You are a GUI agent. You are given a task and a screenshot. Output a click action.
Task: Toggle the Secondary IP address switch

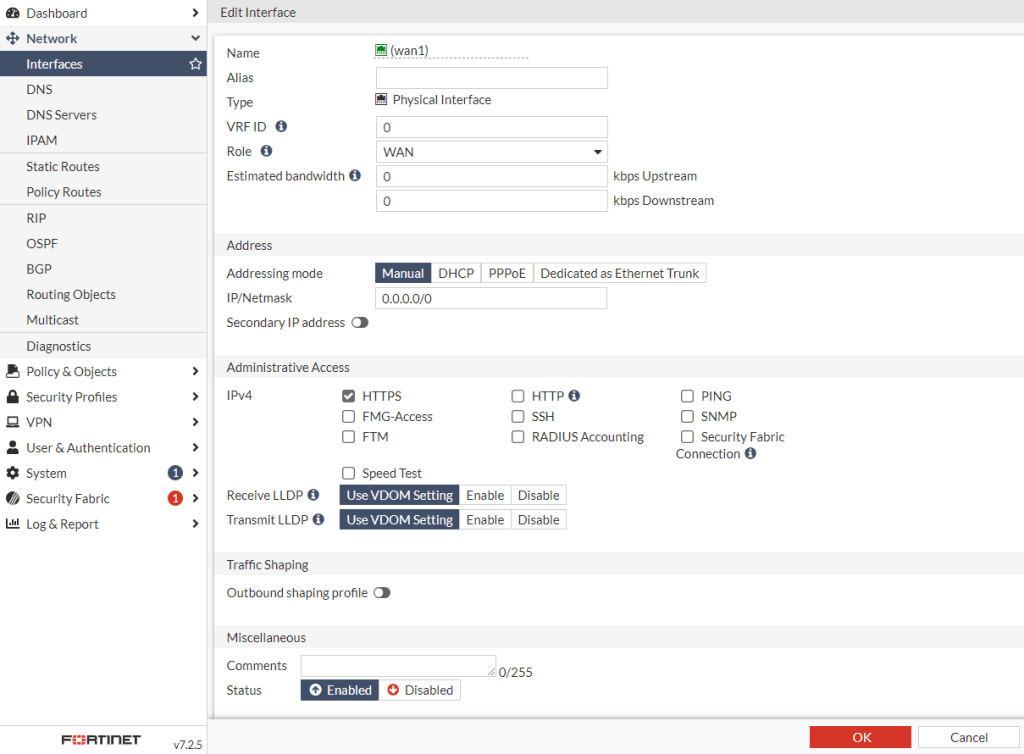[x=360, y=323]
